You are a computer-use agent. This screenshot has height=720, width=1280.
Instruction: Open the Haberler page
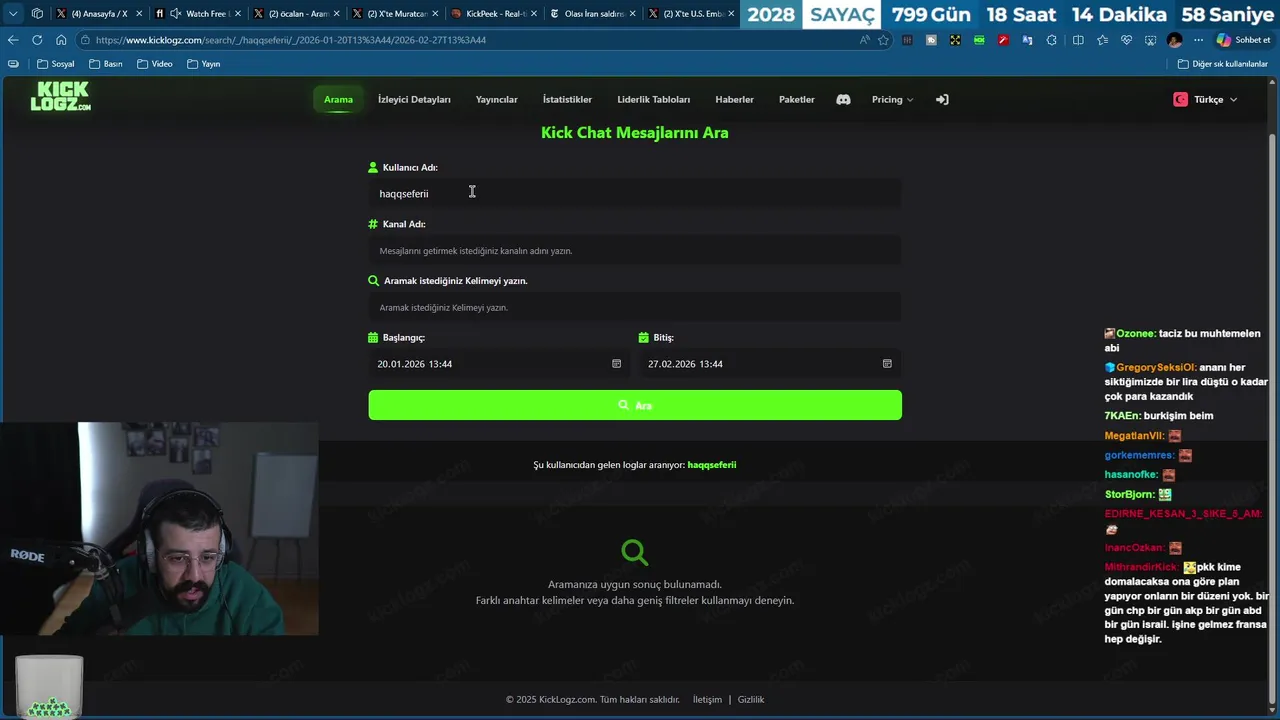pyautogui.click(x=735, y=99)
